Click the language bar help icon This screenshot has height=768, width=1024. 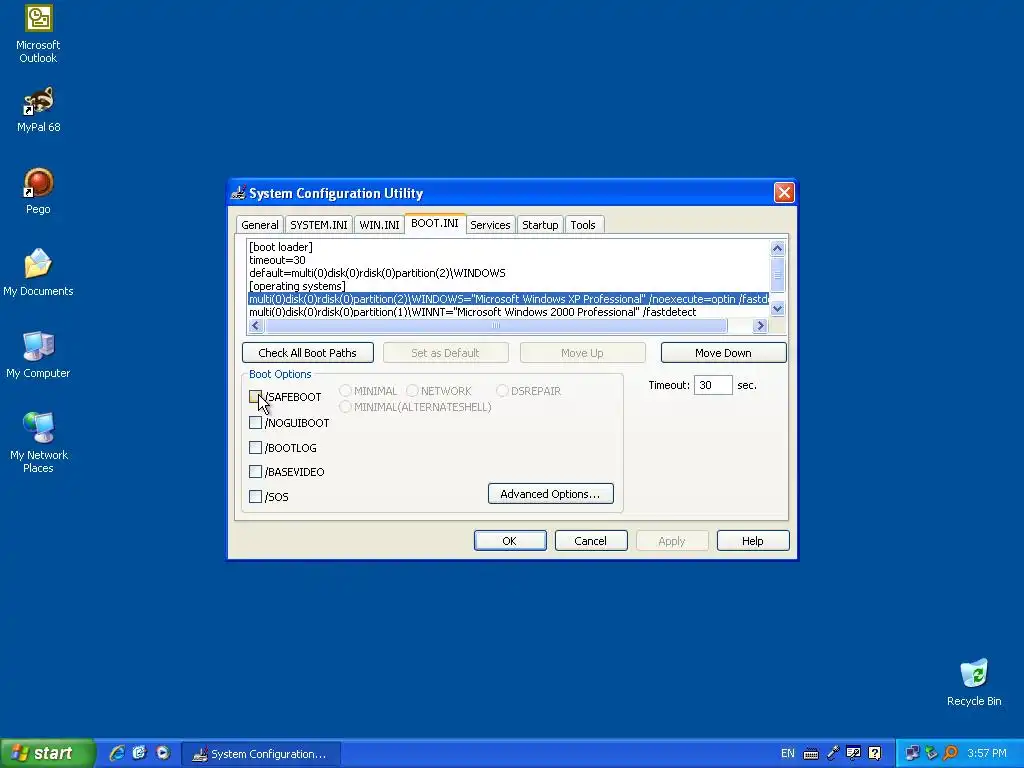[x=875, y=754]
